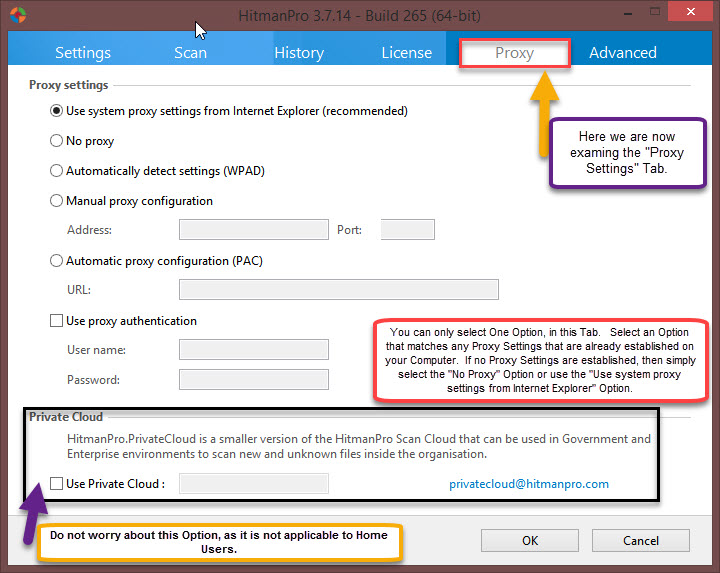Open the License tab
The width and height of the screenshot is (720, 573).
pyautogui.click(x=406, y=52)
